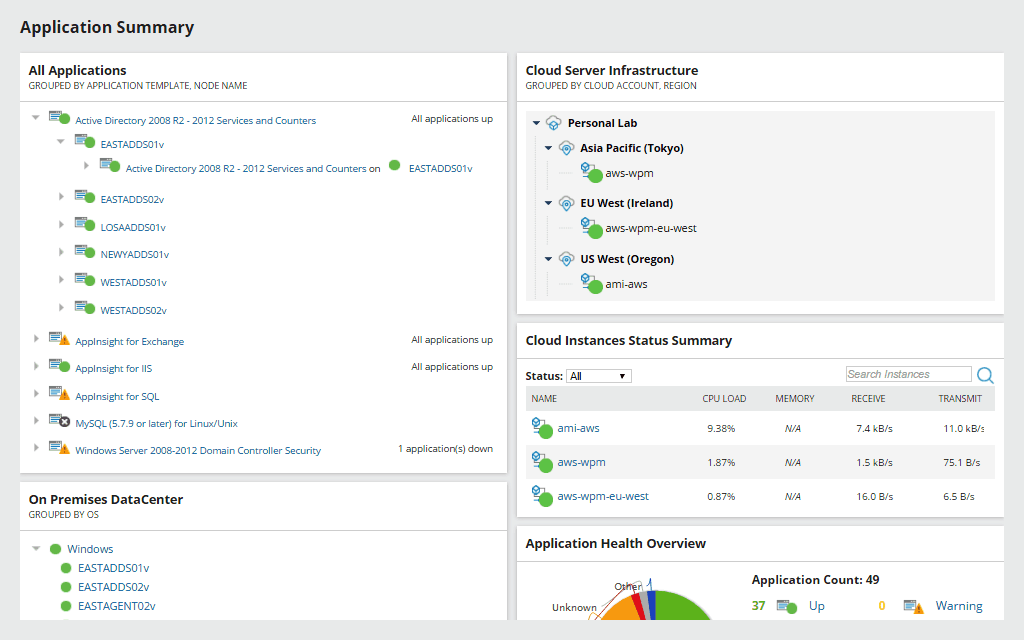
Task: Open the aws-wpm instance link
Action: [x=581, y=462]
